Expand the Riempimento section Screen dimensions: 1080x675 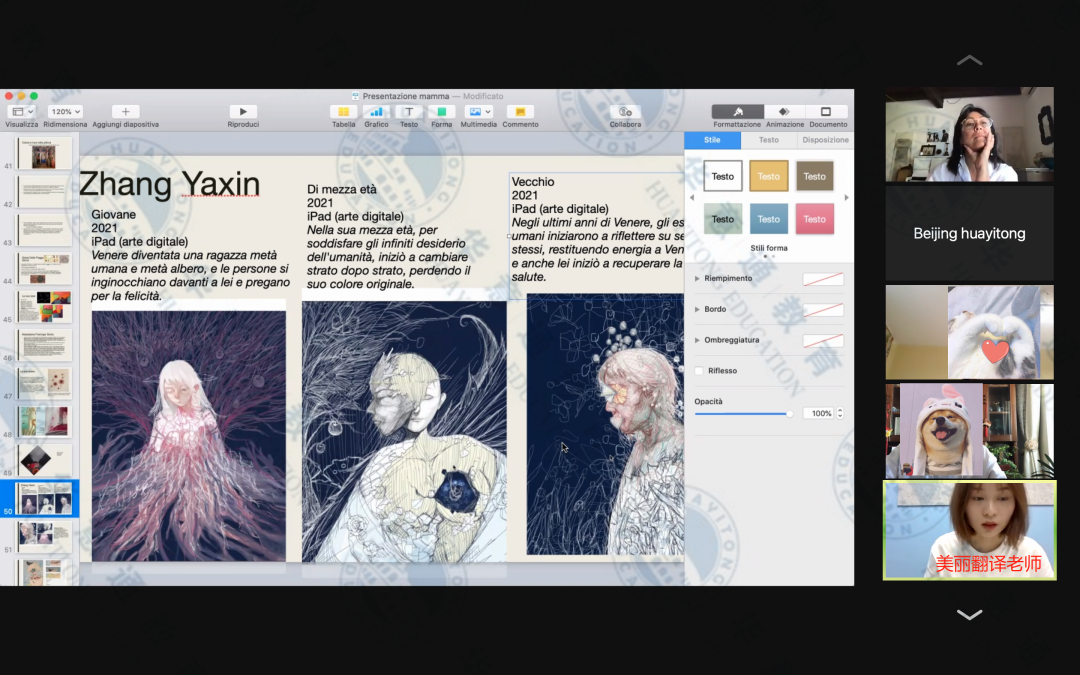[697, 278]
